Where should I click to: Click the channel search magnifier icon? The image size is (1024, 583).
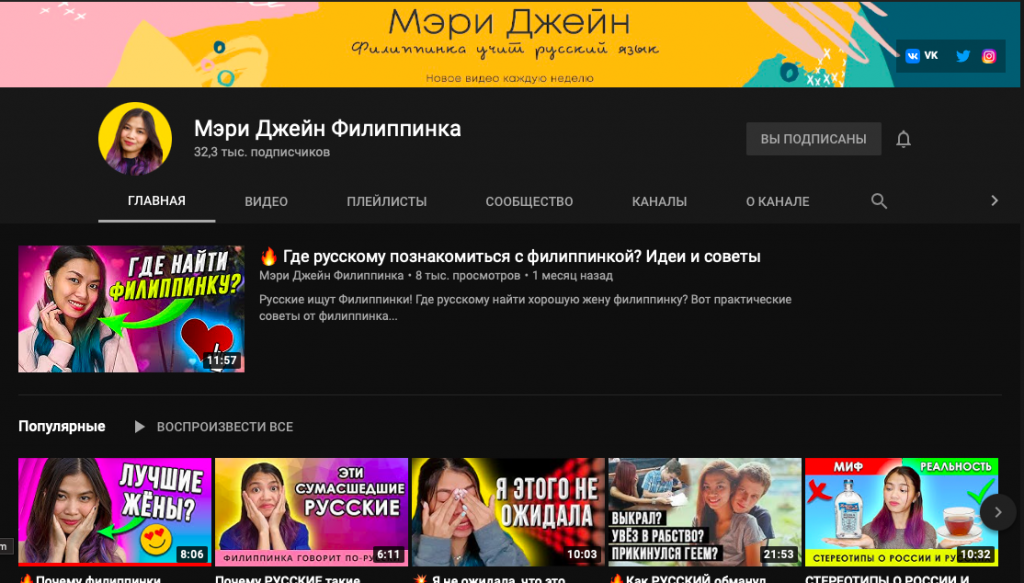(x=879, y=201)
